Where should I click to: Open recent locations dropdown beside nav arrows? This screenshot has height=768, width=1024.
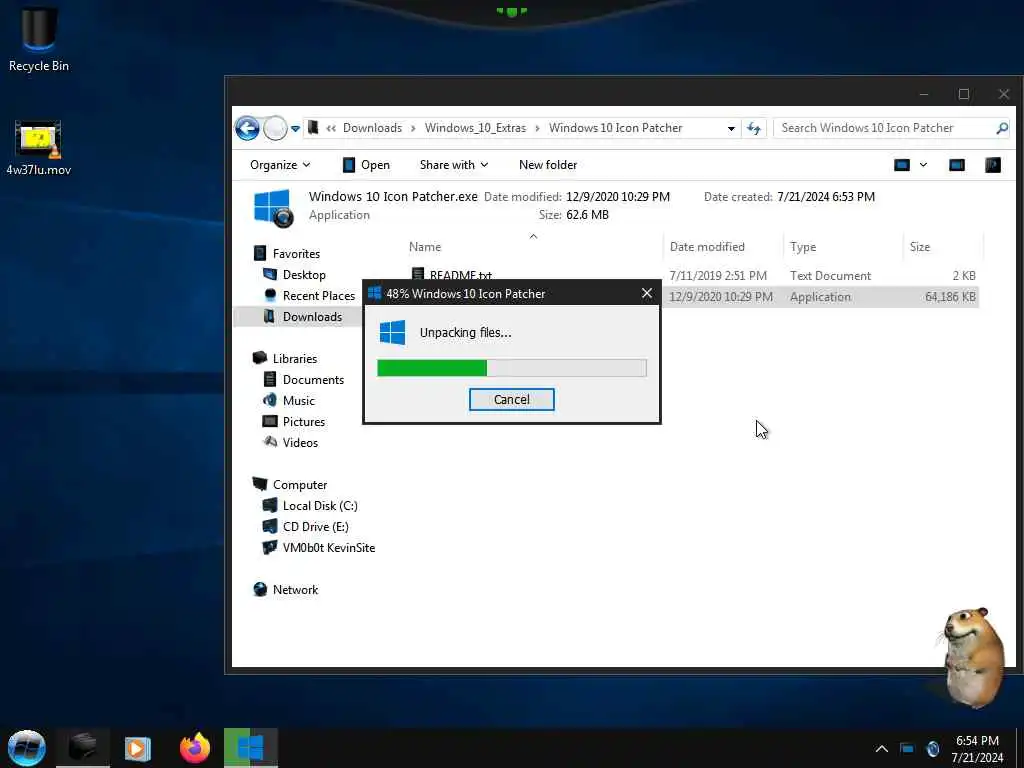click(295, 129)
